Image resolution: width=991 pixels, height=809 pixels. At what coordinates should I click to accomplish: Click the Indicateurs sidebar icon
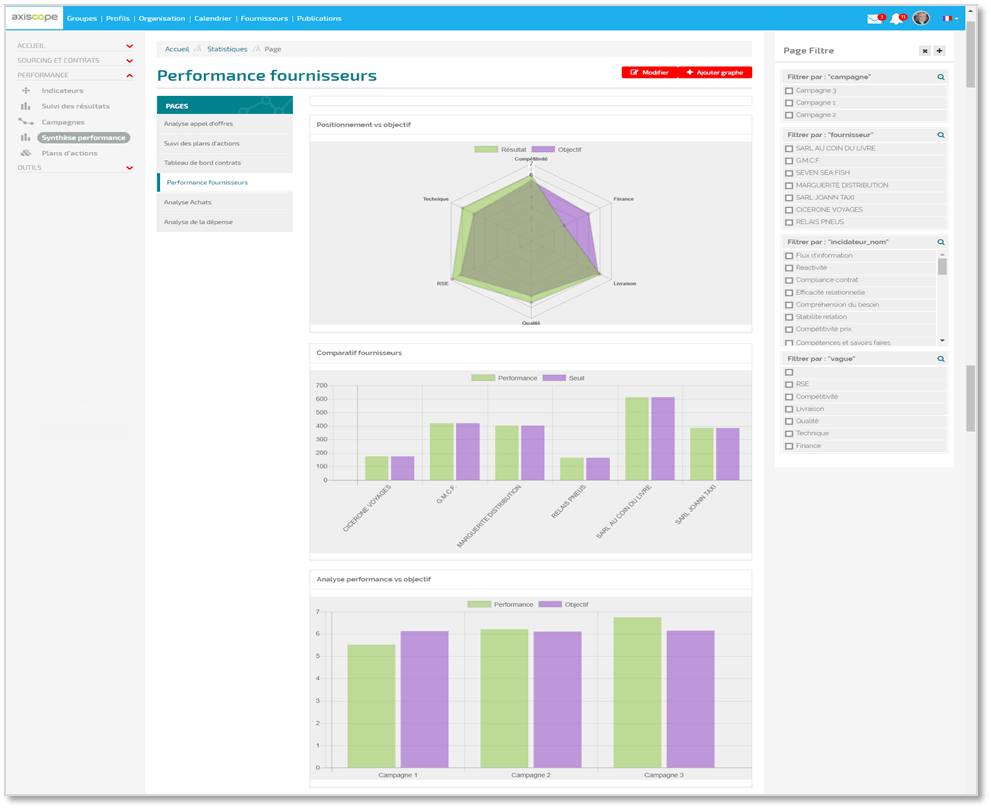pos(26,90)
